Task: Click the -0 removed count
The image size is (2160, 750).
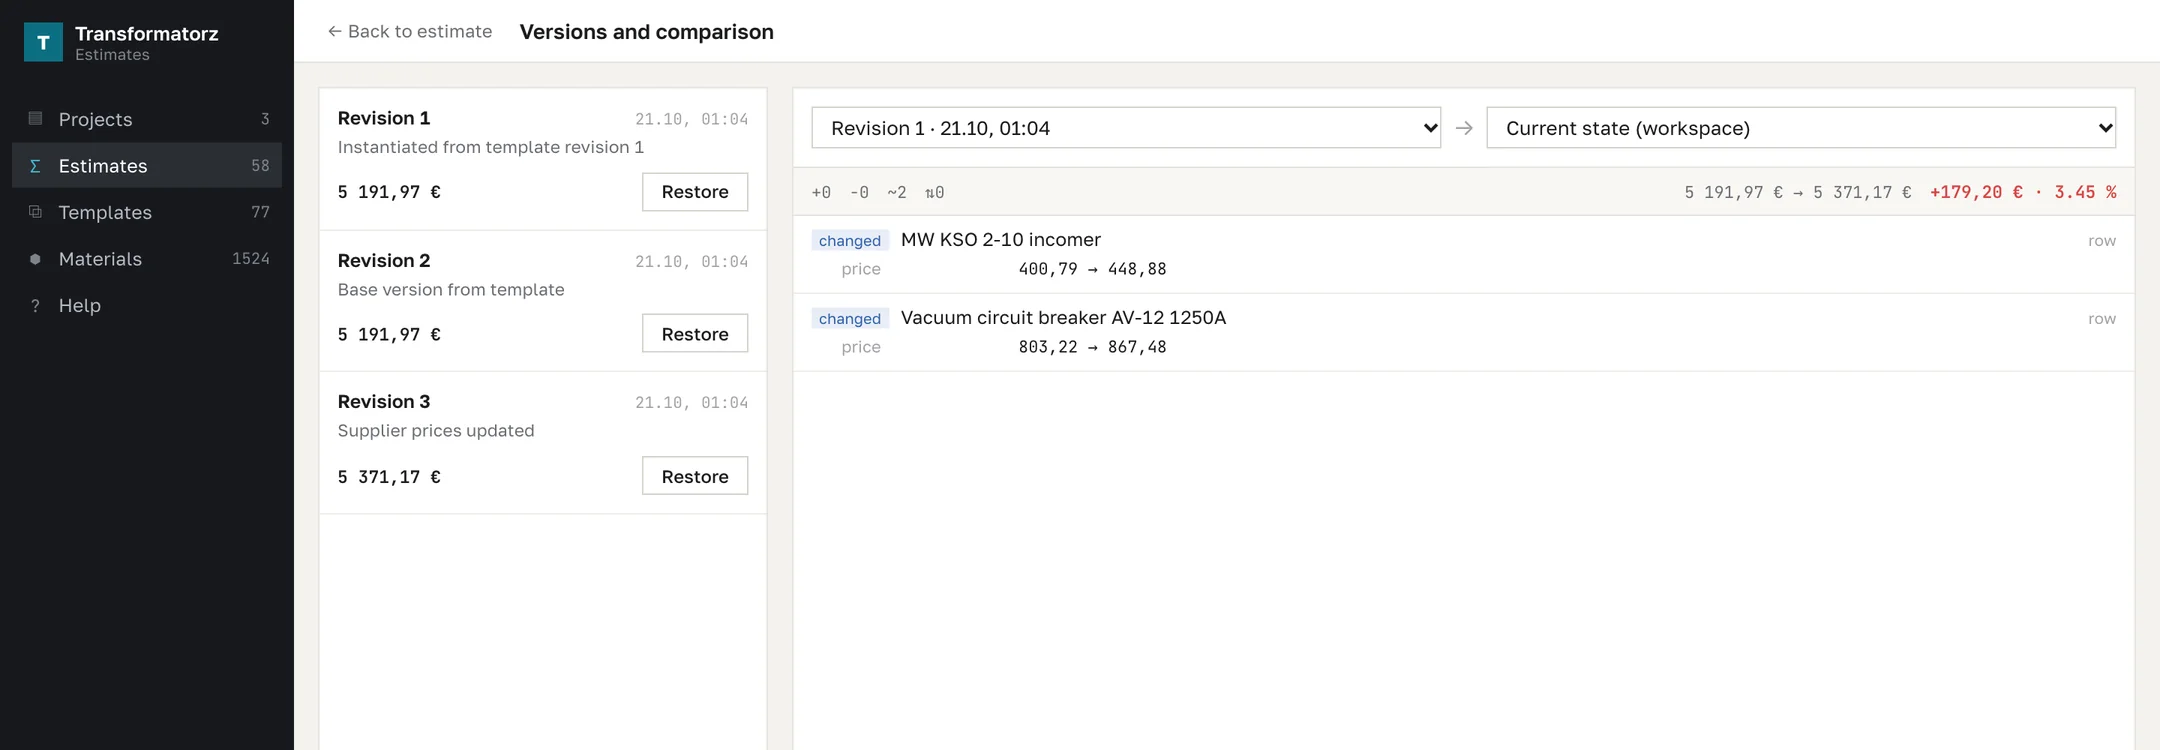Action: [859, 193]
